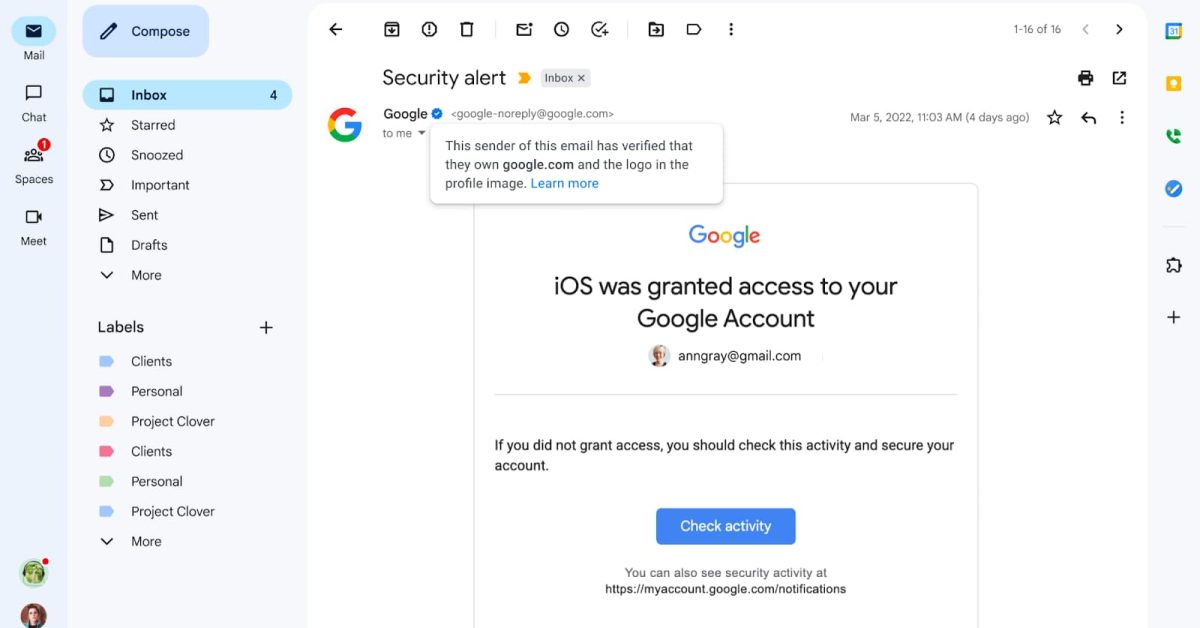Open the Learn more link in the tooltip
The height and width of the screenshot is (628, 1200).
[565, 183]
